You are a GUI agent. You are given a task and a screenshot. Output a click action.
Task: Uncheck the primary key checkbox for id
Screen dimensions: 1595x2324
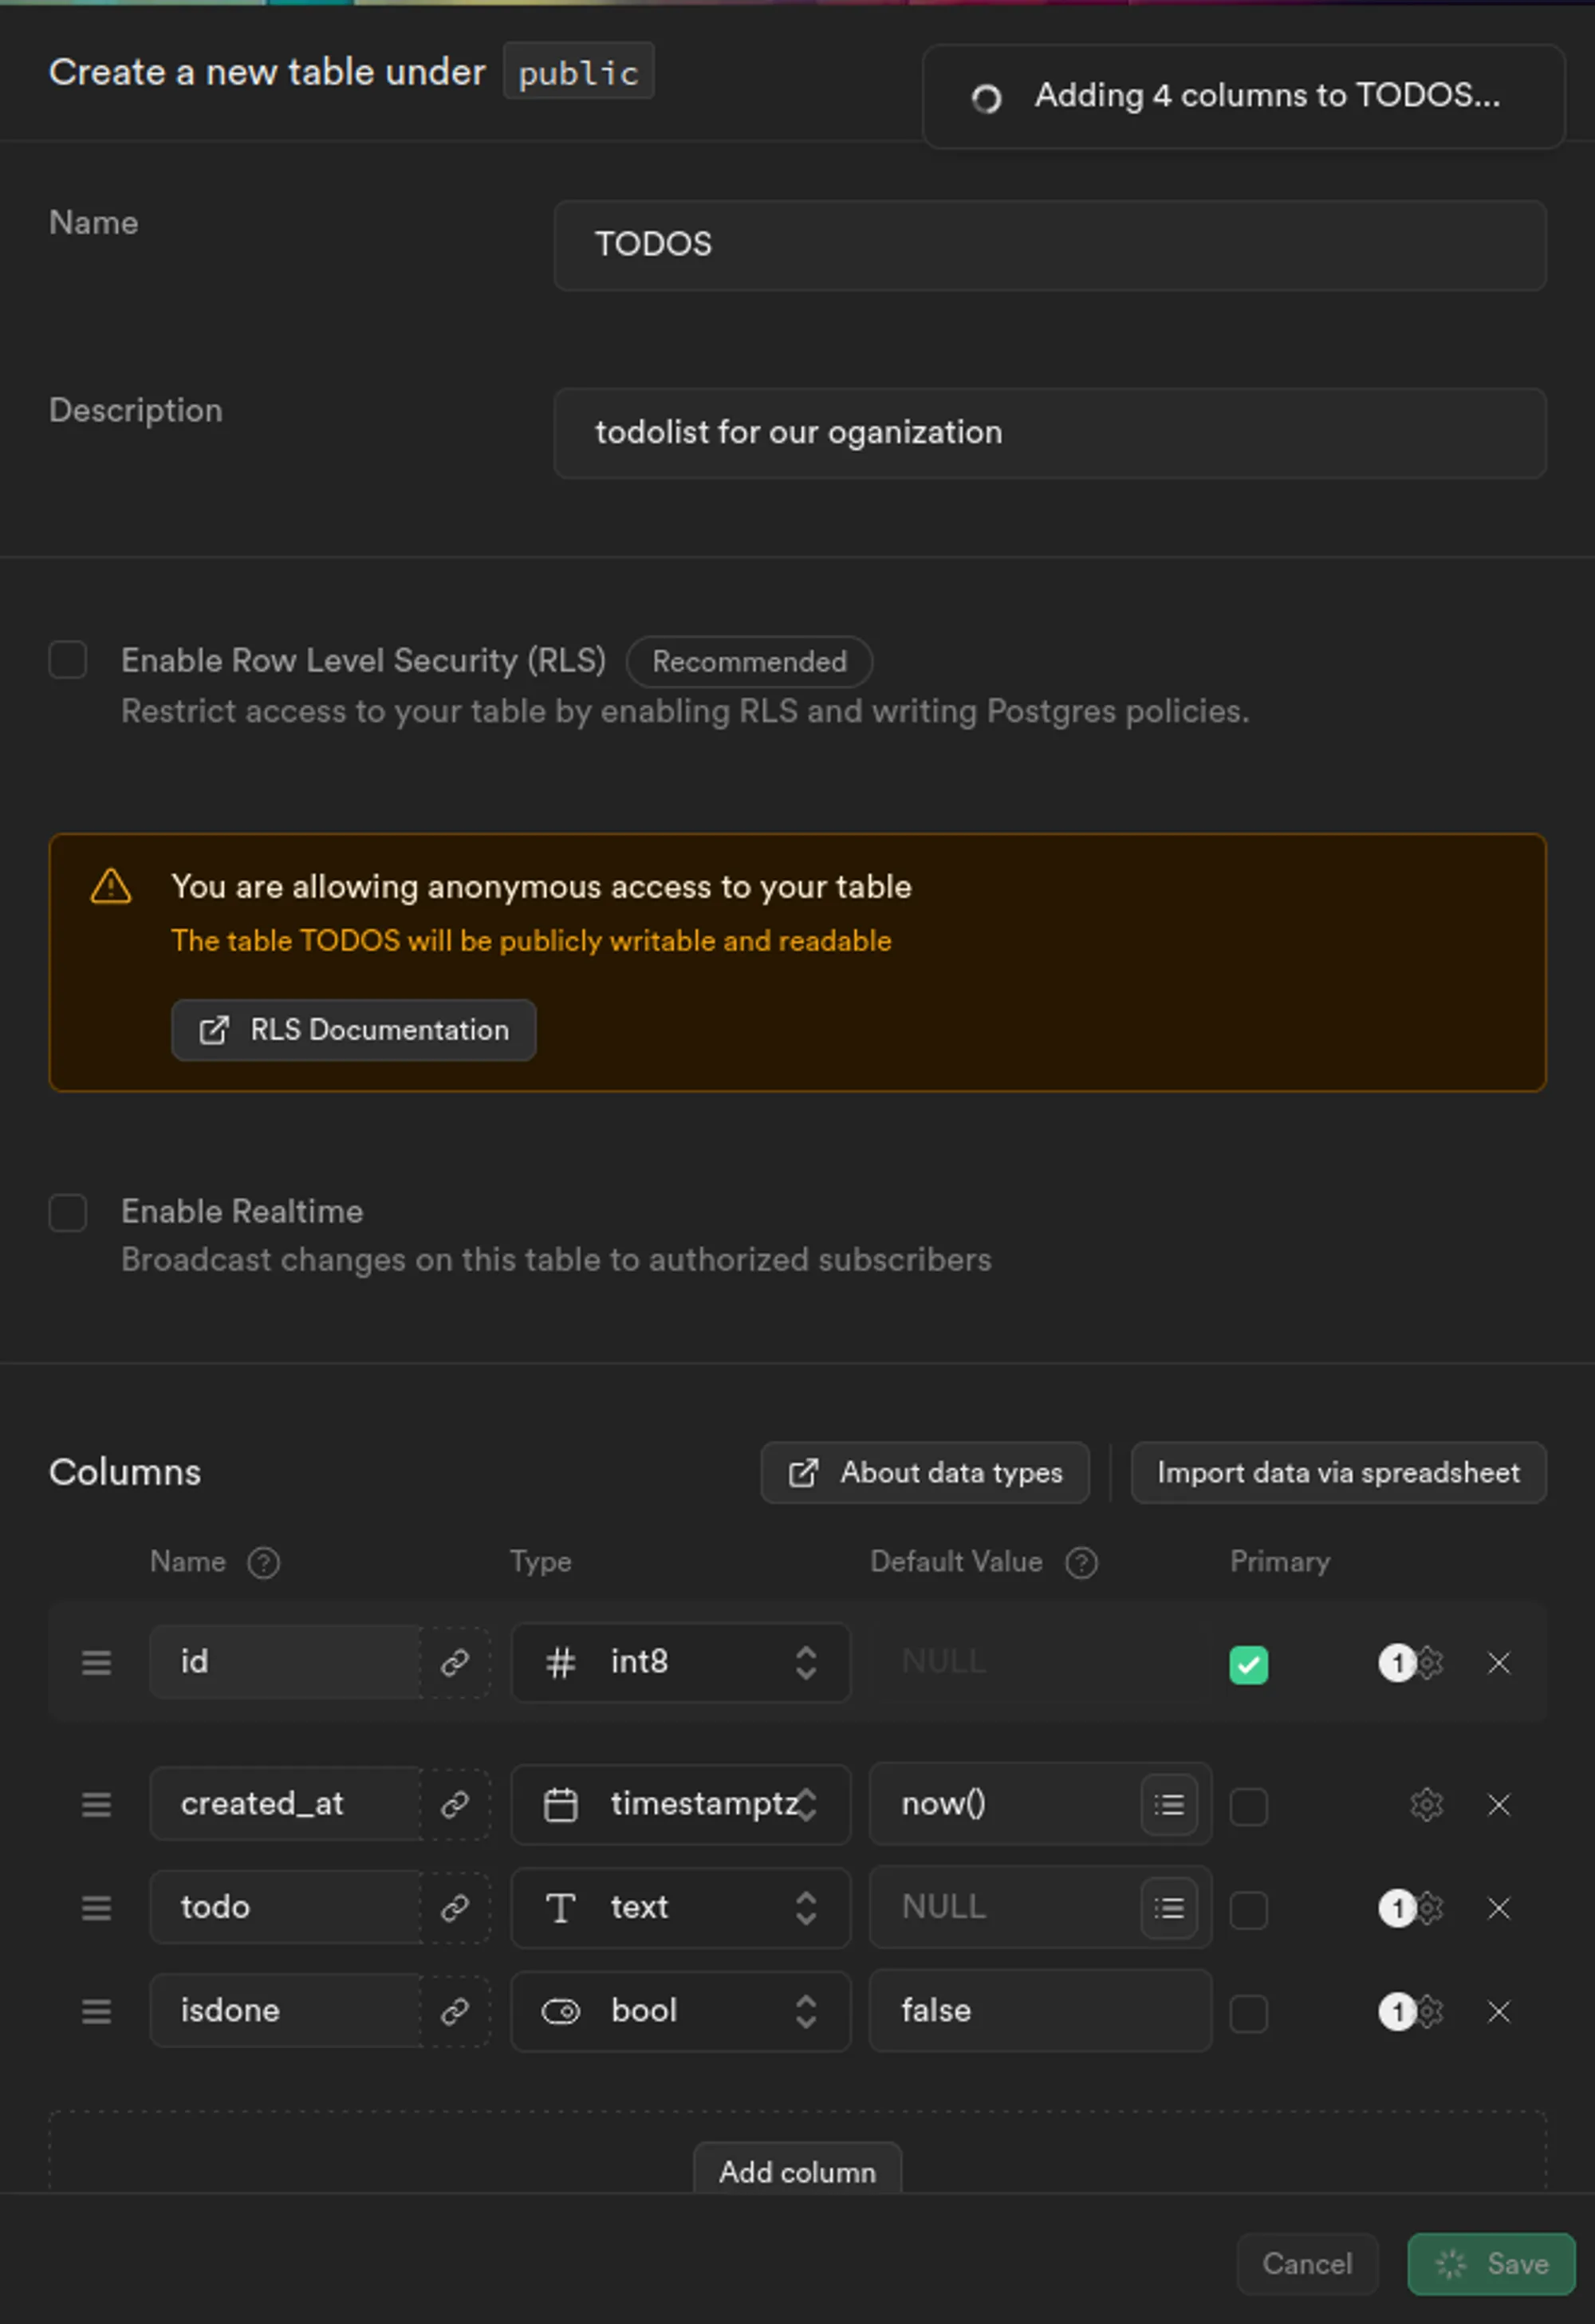[x=1248, y=1664]
